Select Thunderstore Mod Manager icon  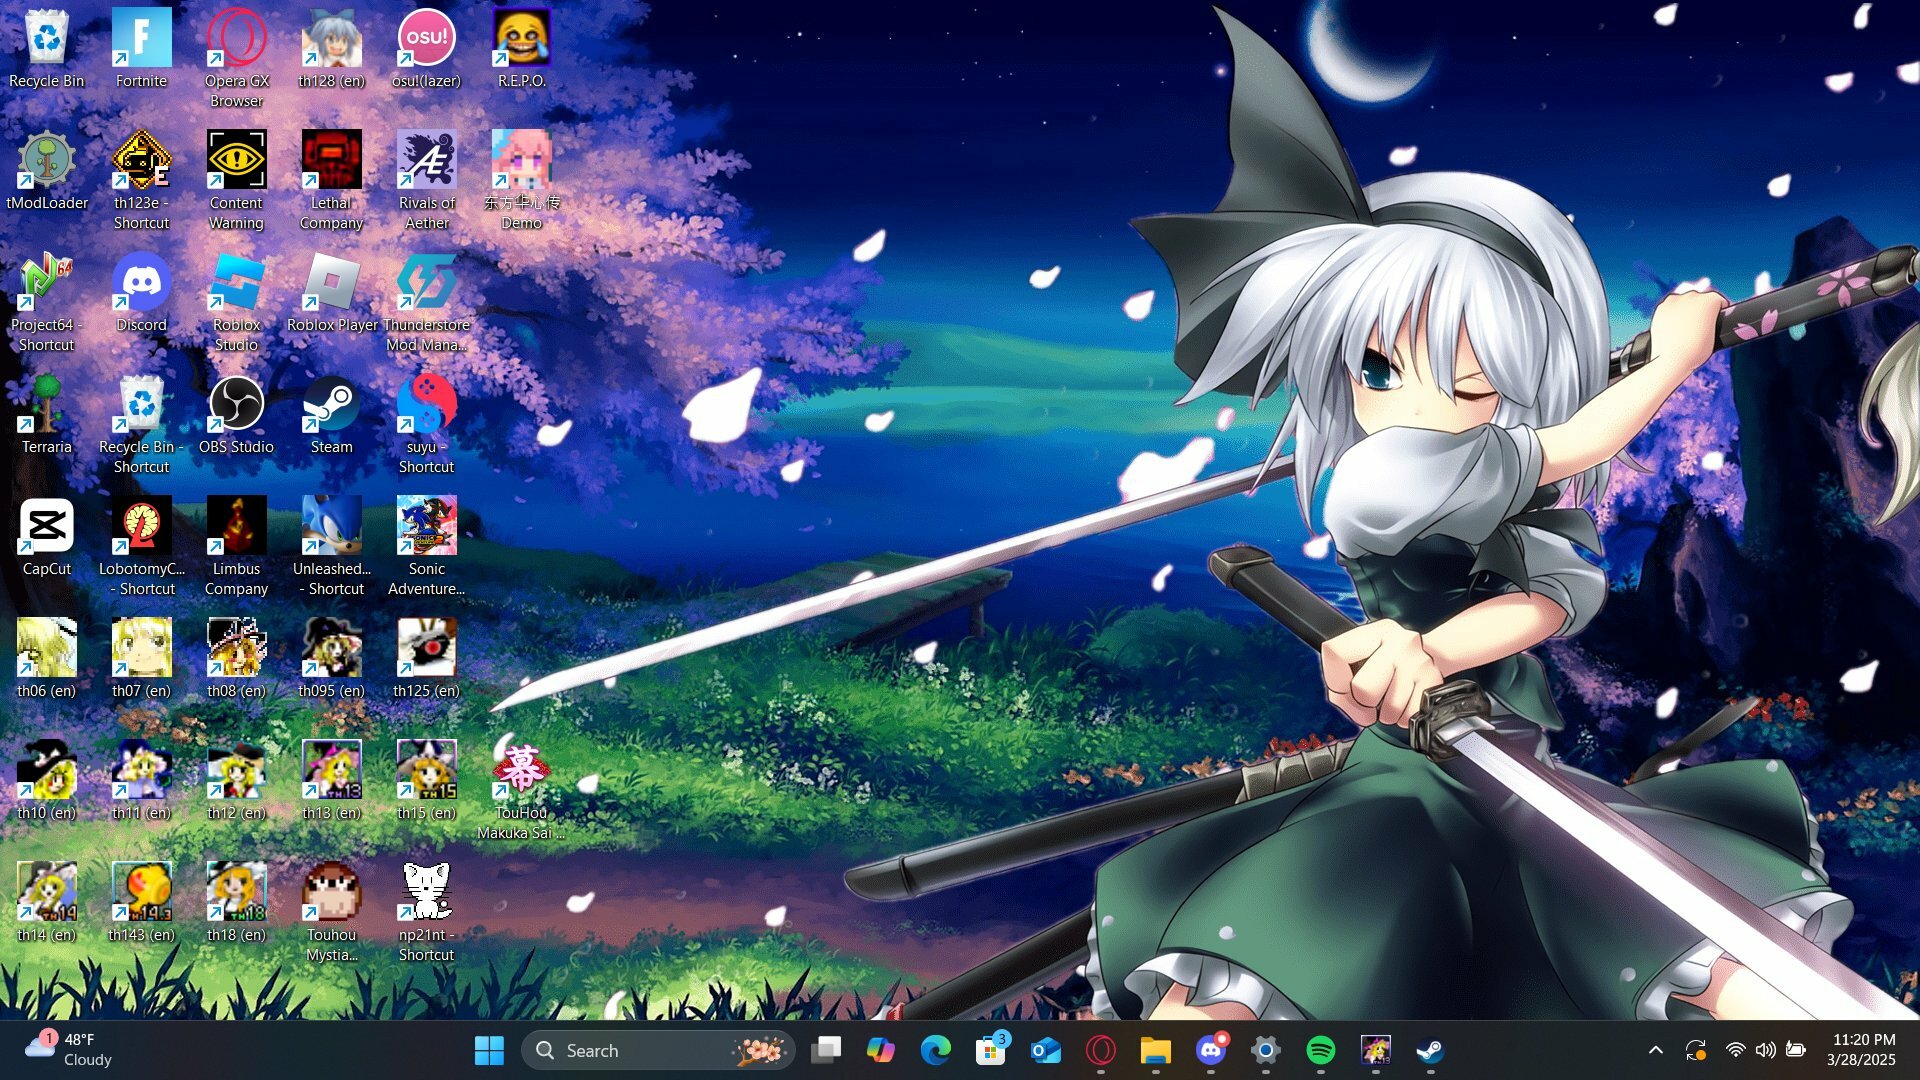pos(427,302)
